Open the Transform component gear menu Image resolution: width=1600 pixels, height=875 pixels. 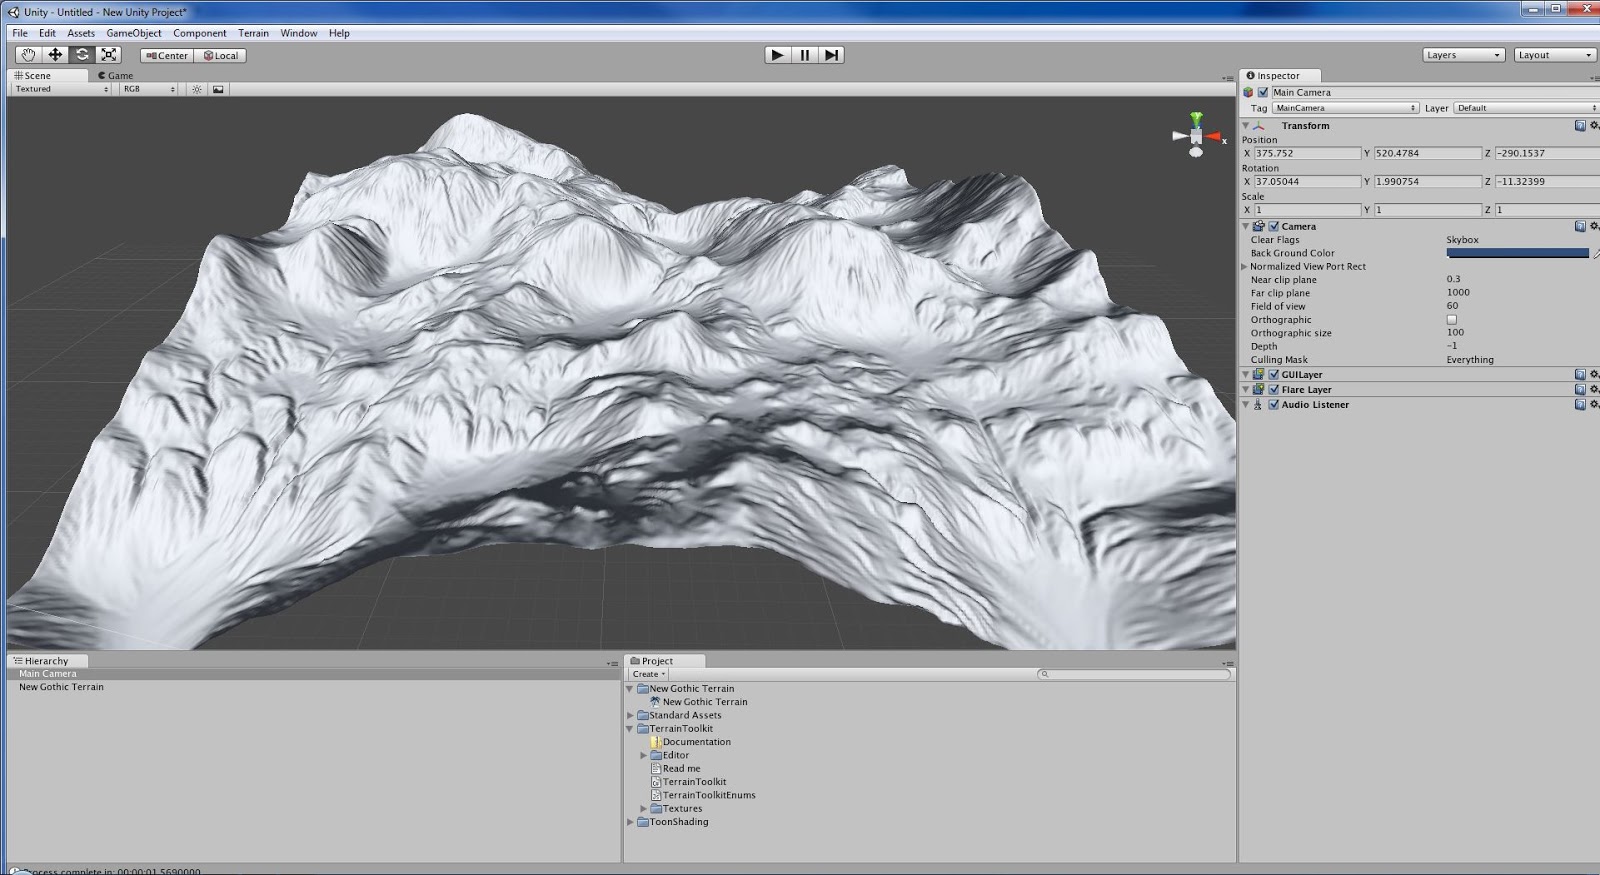[1594, 126]
